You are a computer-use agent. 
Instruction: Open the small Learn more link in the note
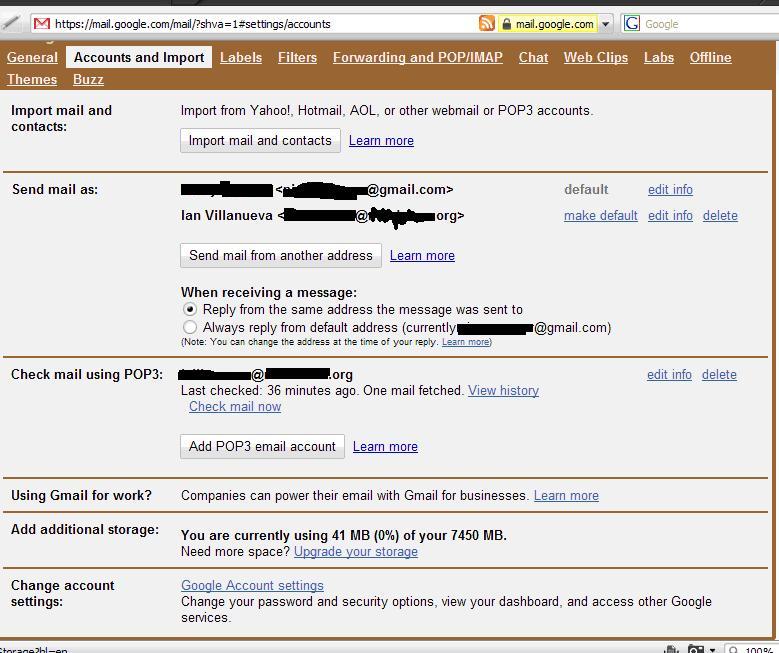(x=466, y=342)
